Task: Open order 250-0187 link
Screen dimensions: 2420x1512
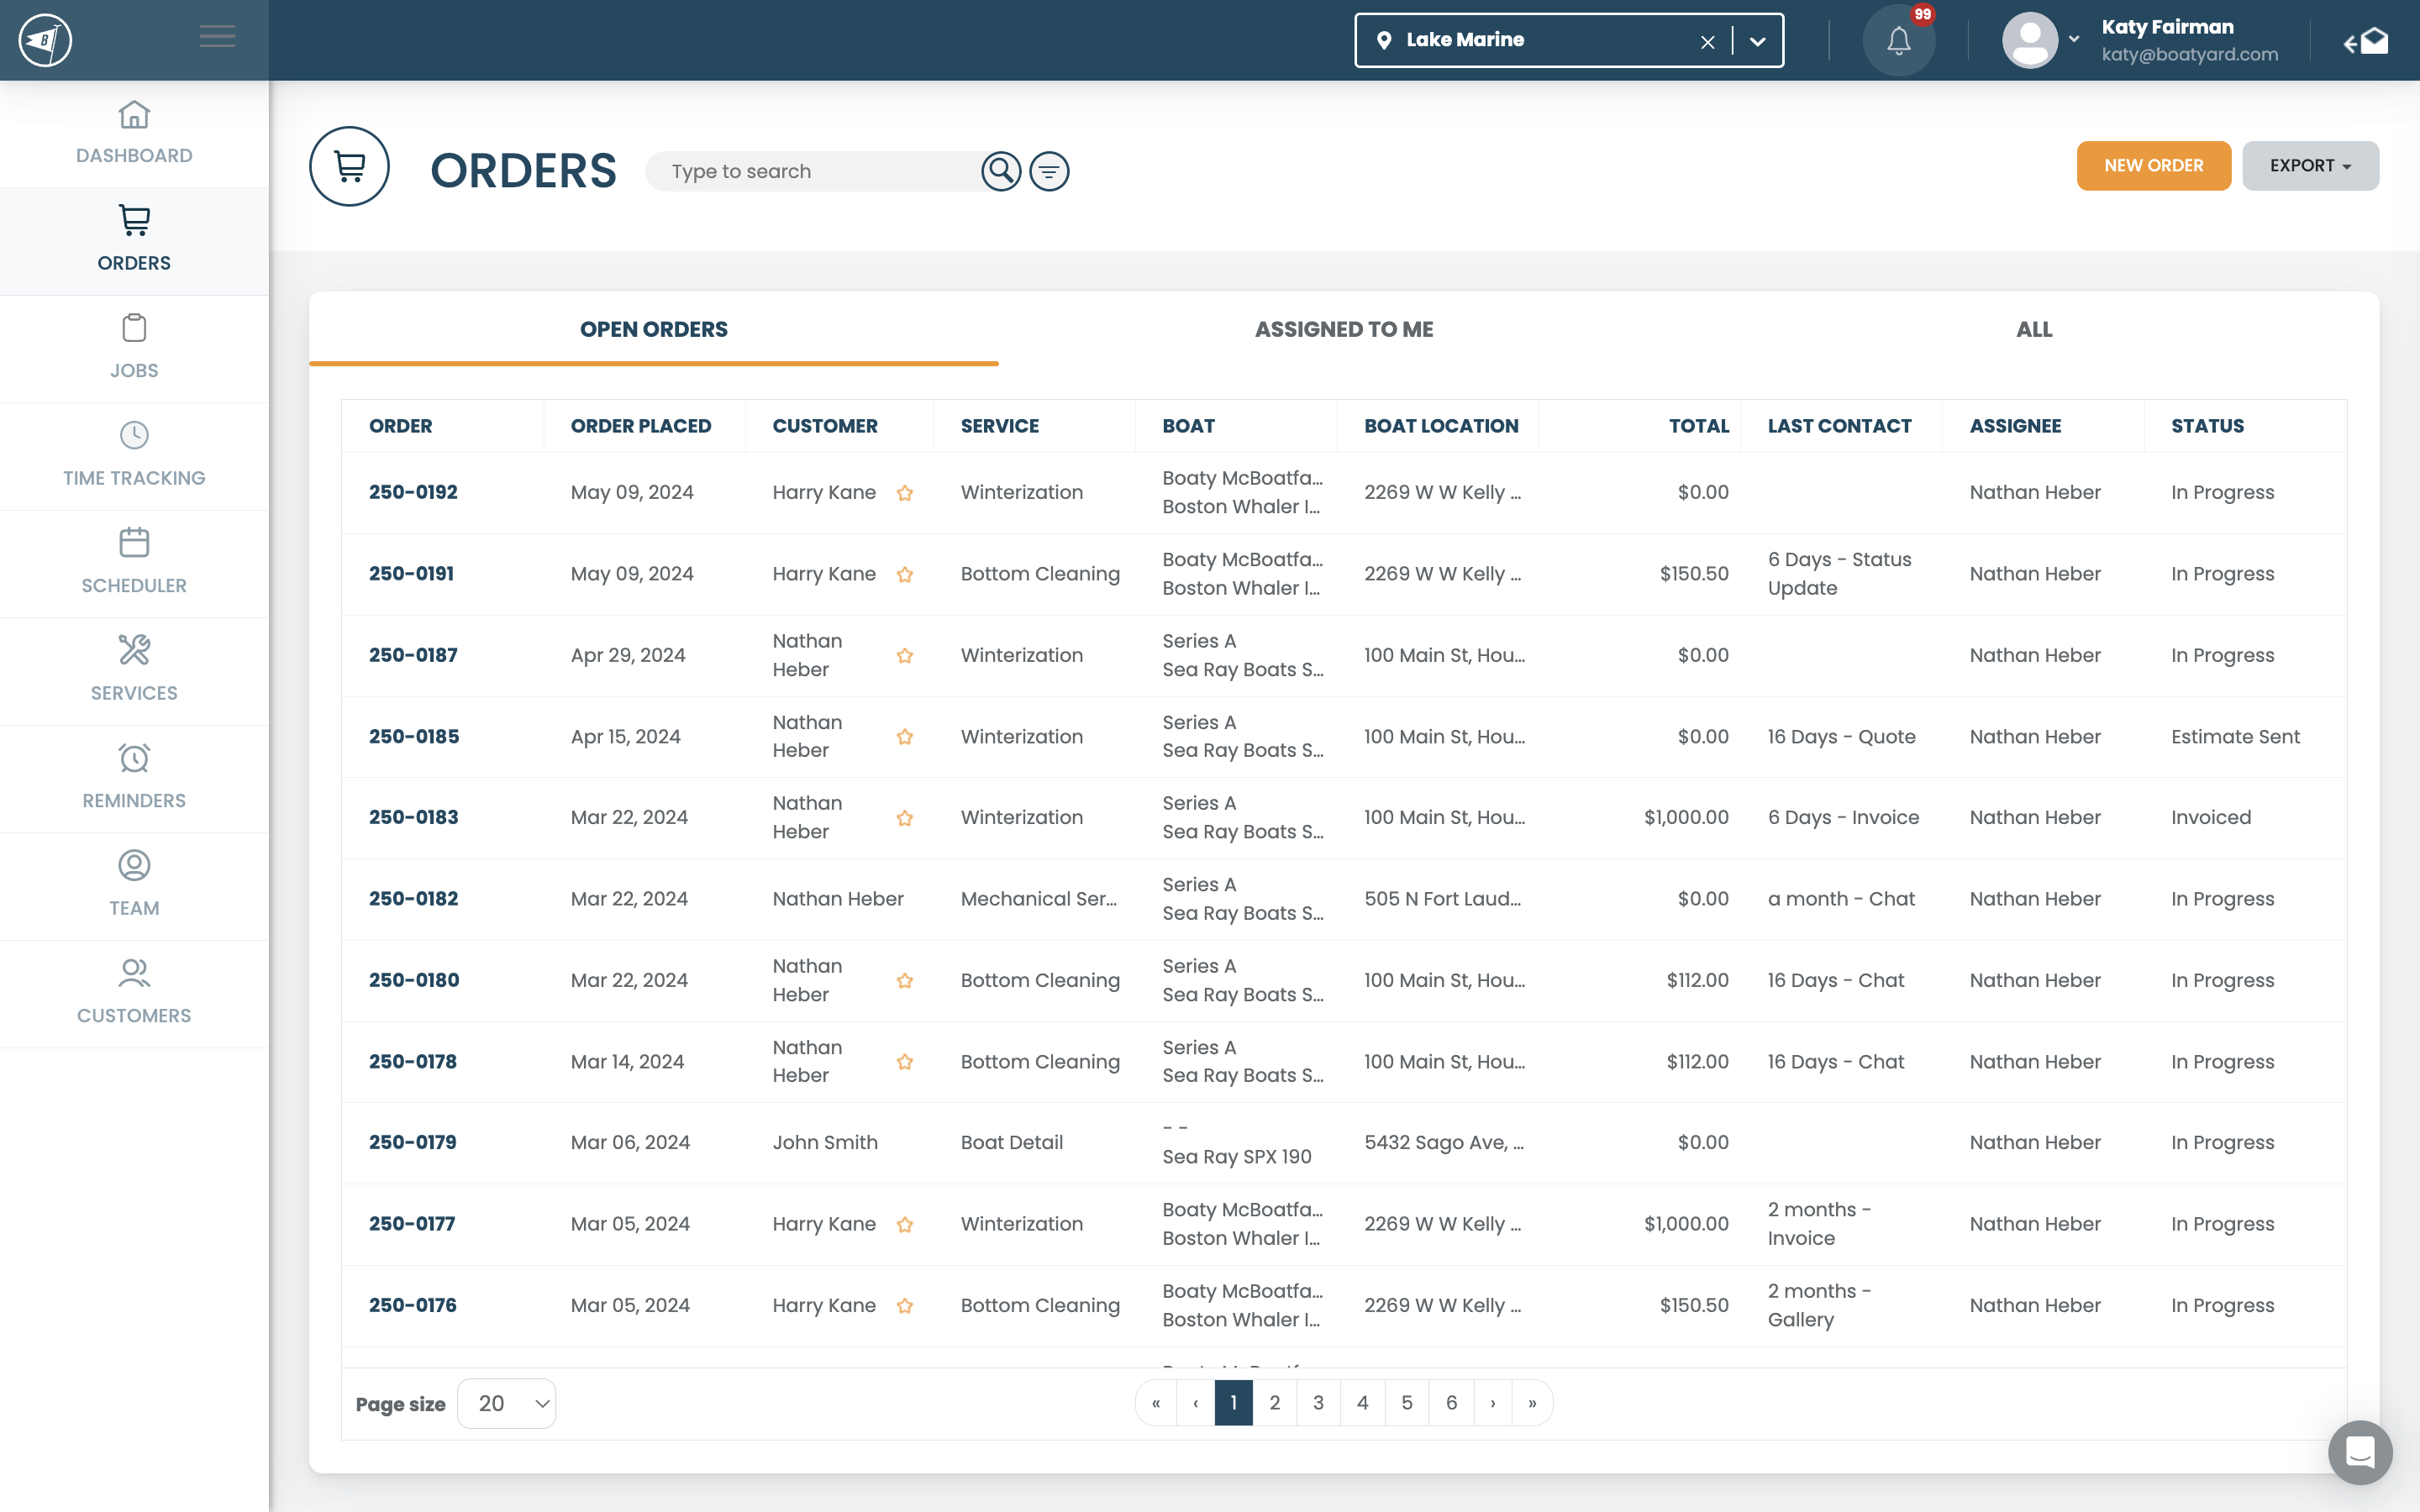Action: pyautogui.click(x=413, y=655)
